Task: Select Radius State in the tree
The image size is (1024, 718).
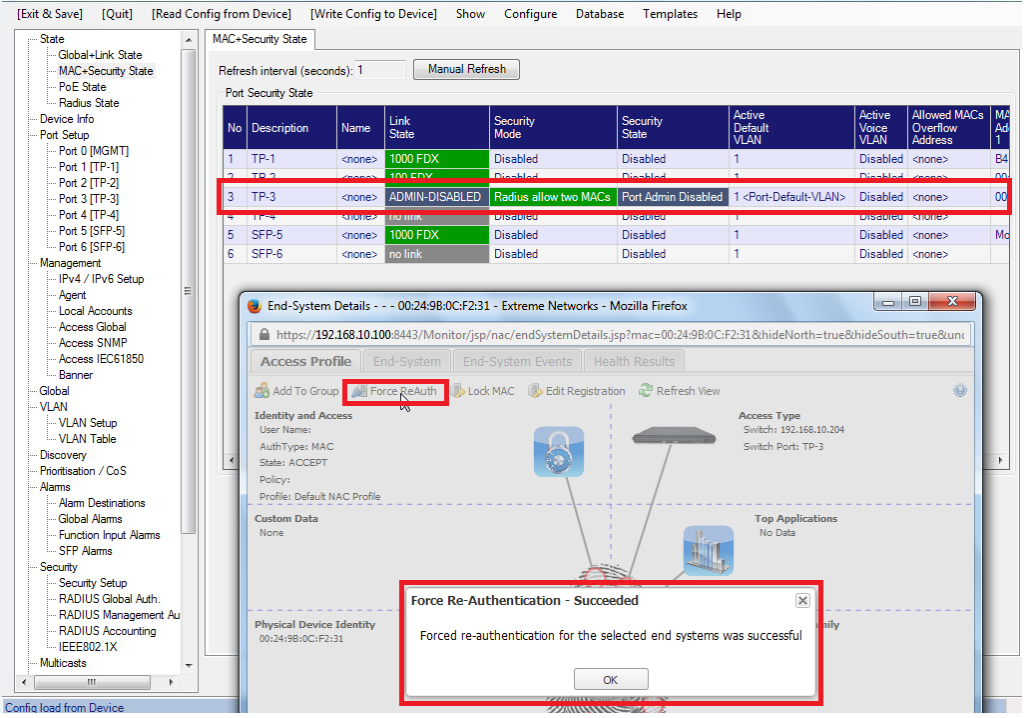Action: point(88,103)
